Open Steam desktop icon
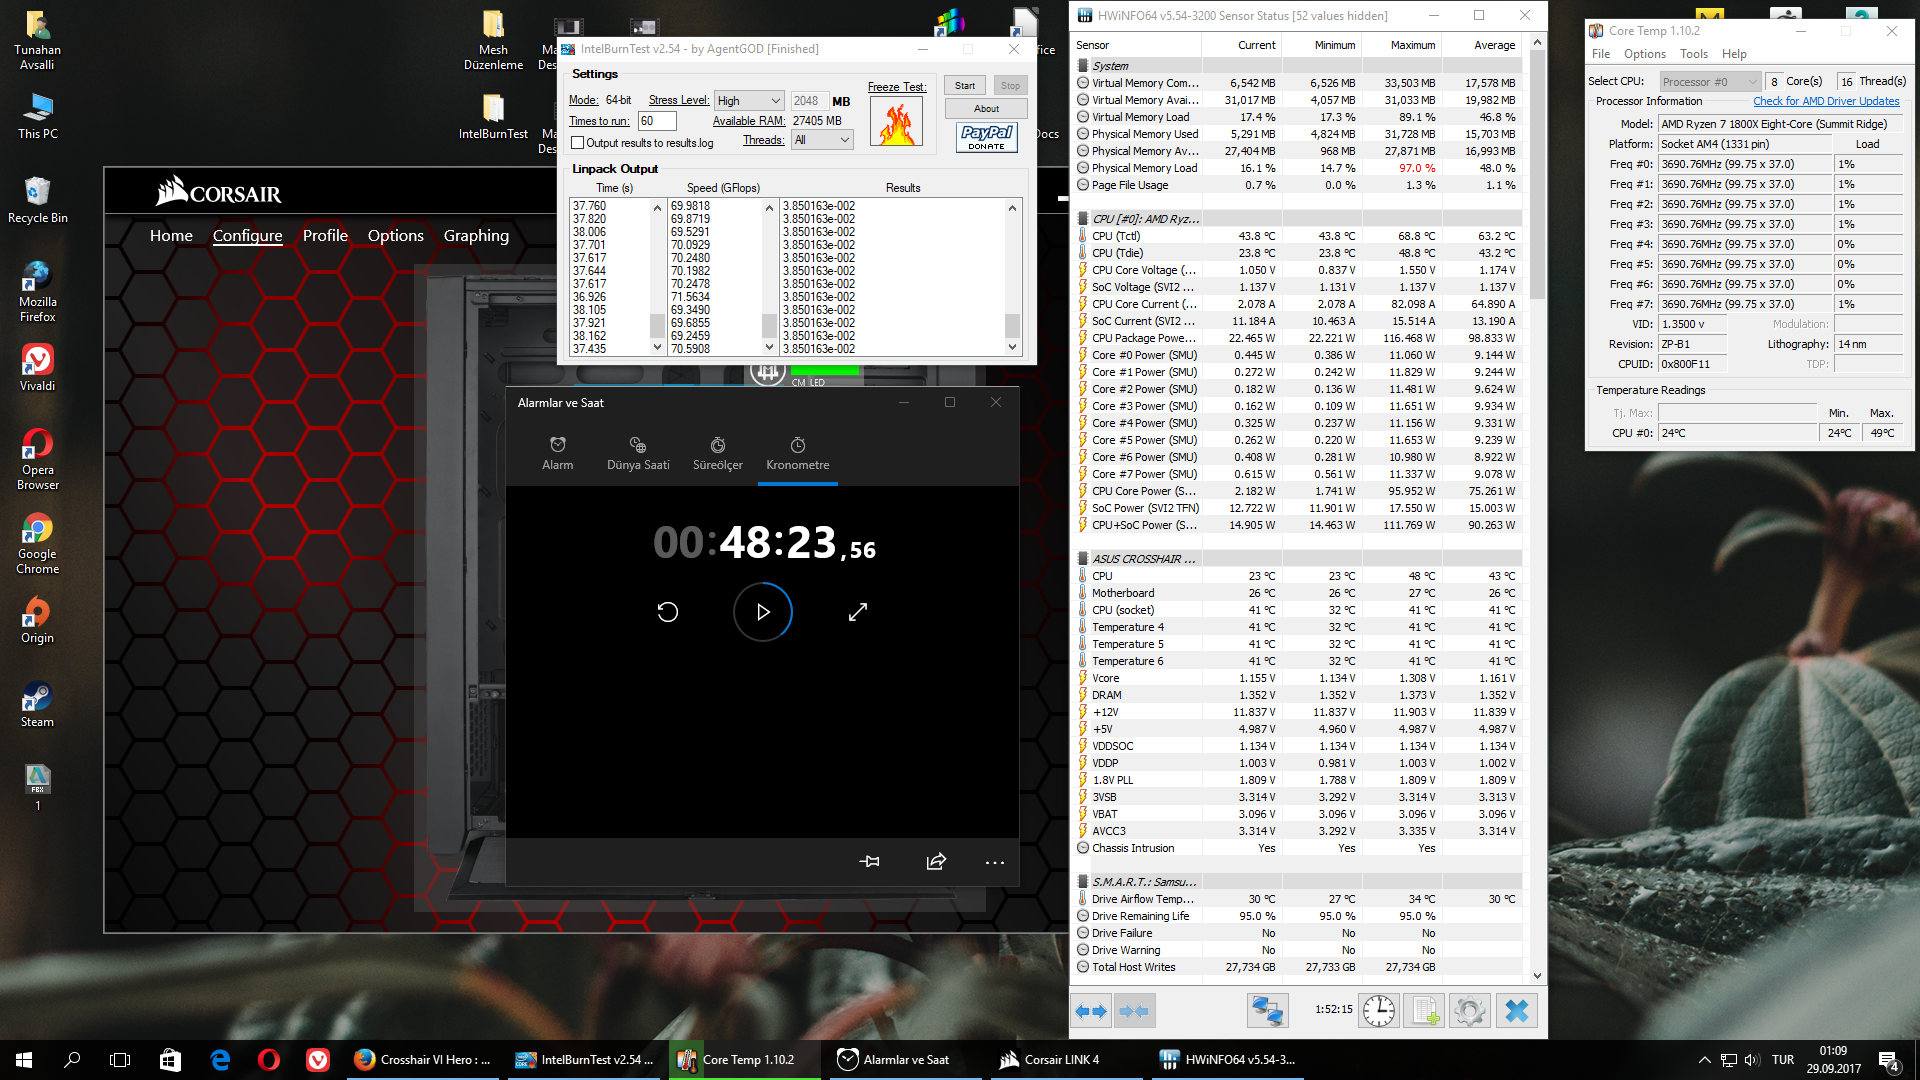The image size is (1920, 1080). 38,704
